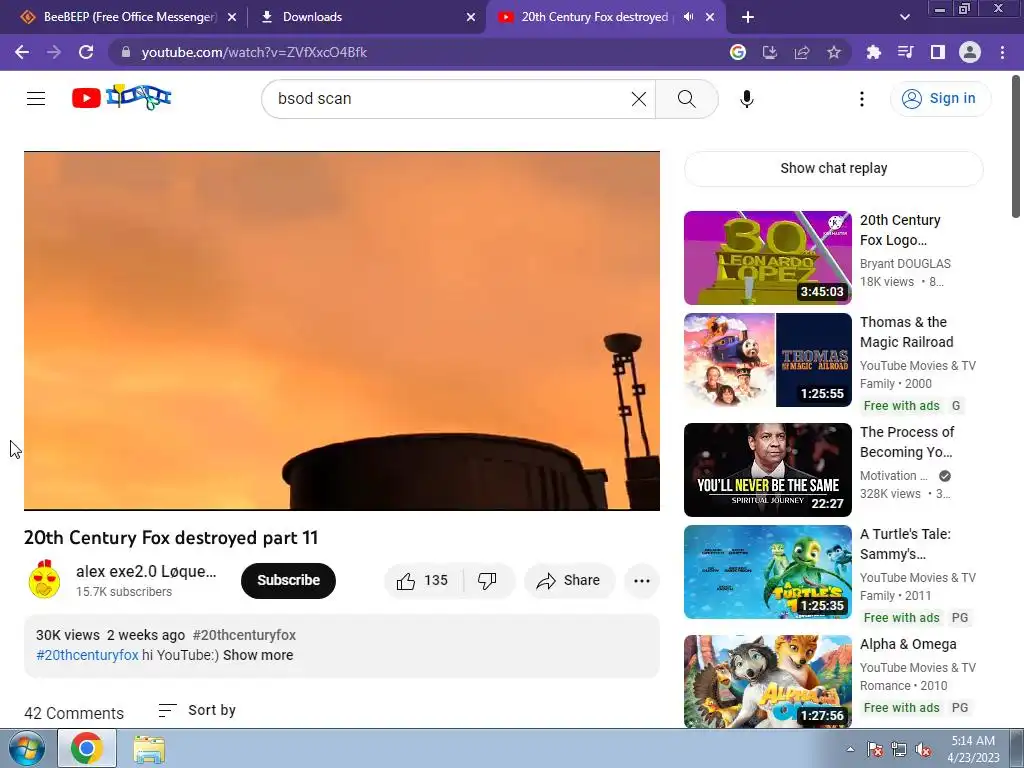Open a new browser tab
This screenshot has width=1024, height=768.
[748, 17]
